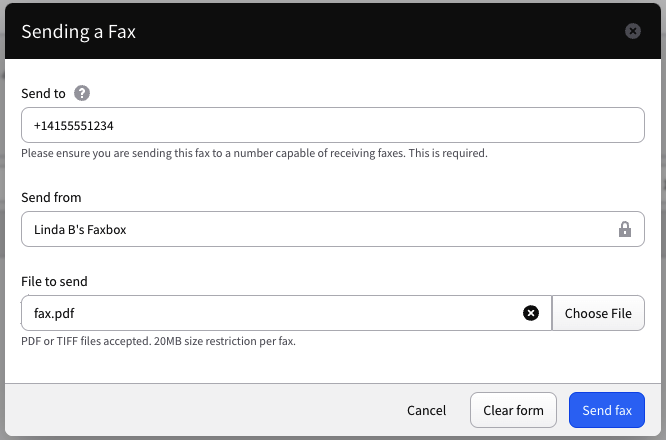The width and height of the screenshot is (666, 440).
Task: Click the PDF or TIFF size restriction note
Action: click(x=158, y=341)
